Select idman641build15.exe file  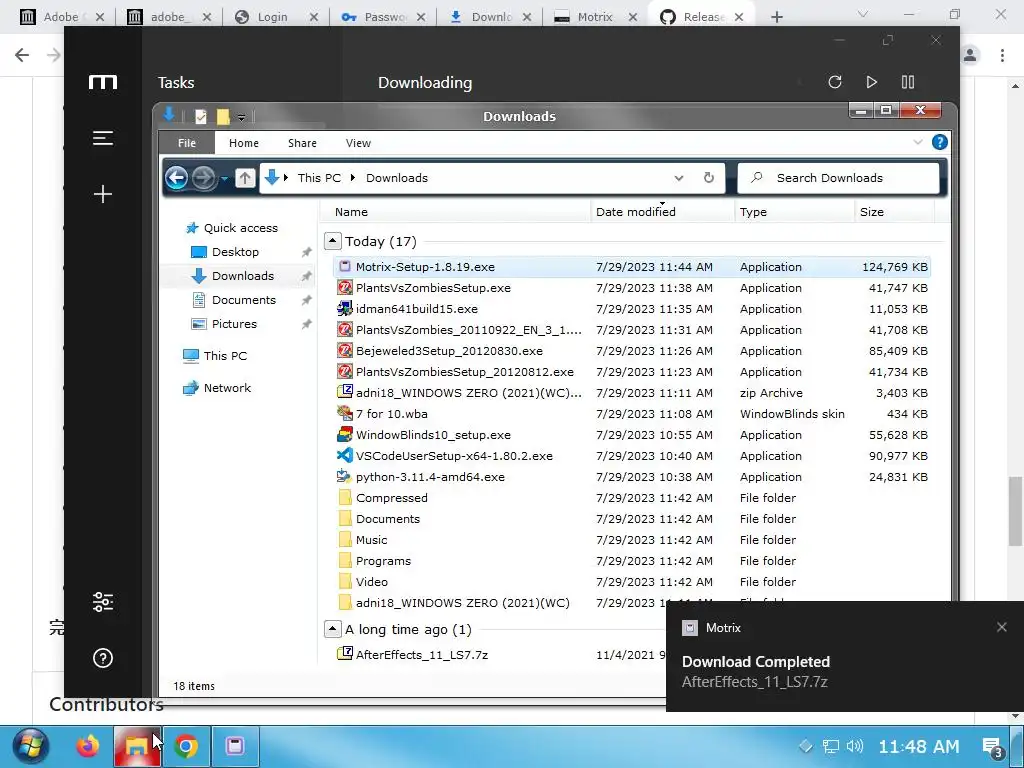[x=632, y=309]
